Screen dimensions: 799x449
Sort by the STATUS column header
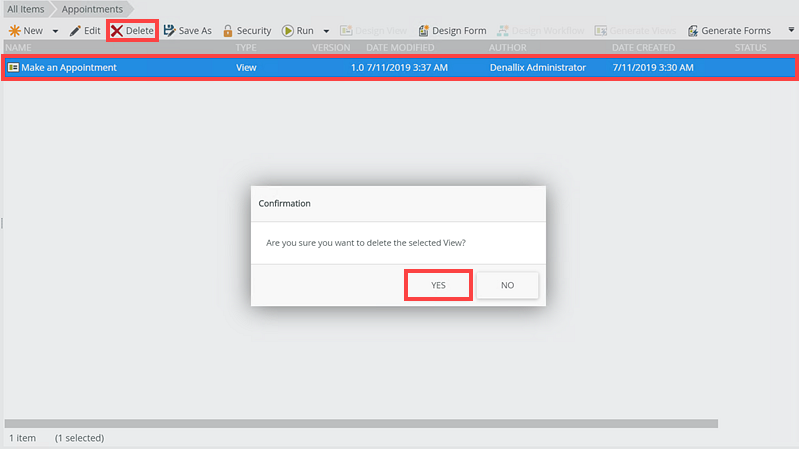click(x=750, y=47)
